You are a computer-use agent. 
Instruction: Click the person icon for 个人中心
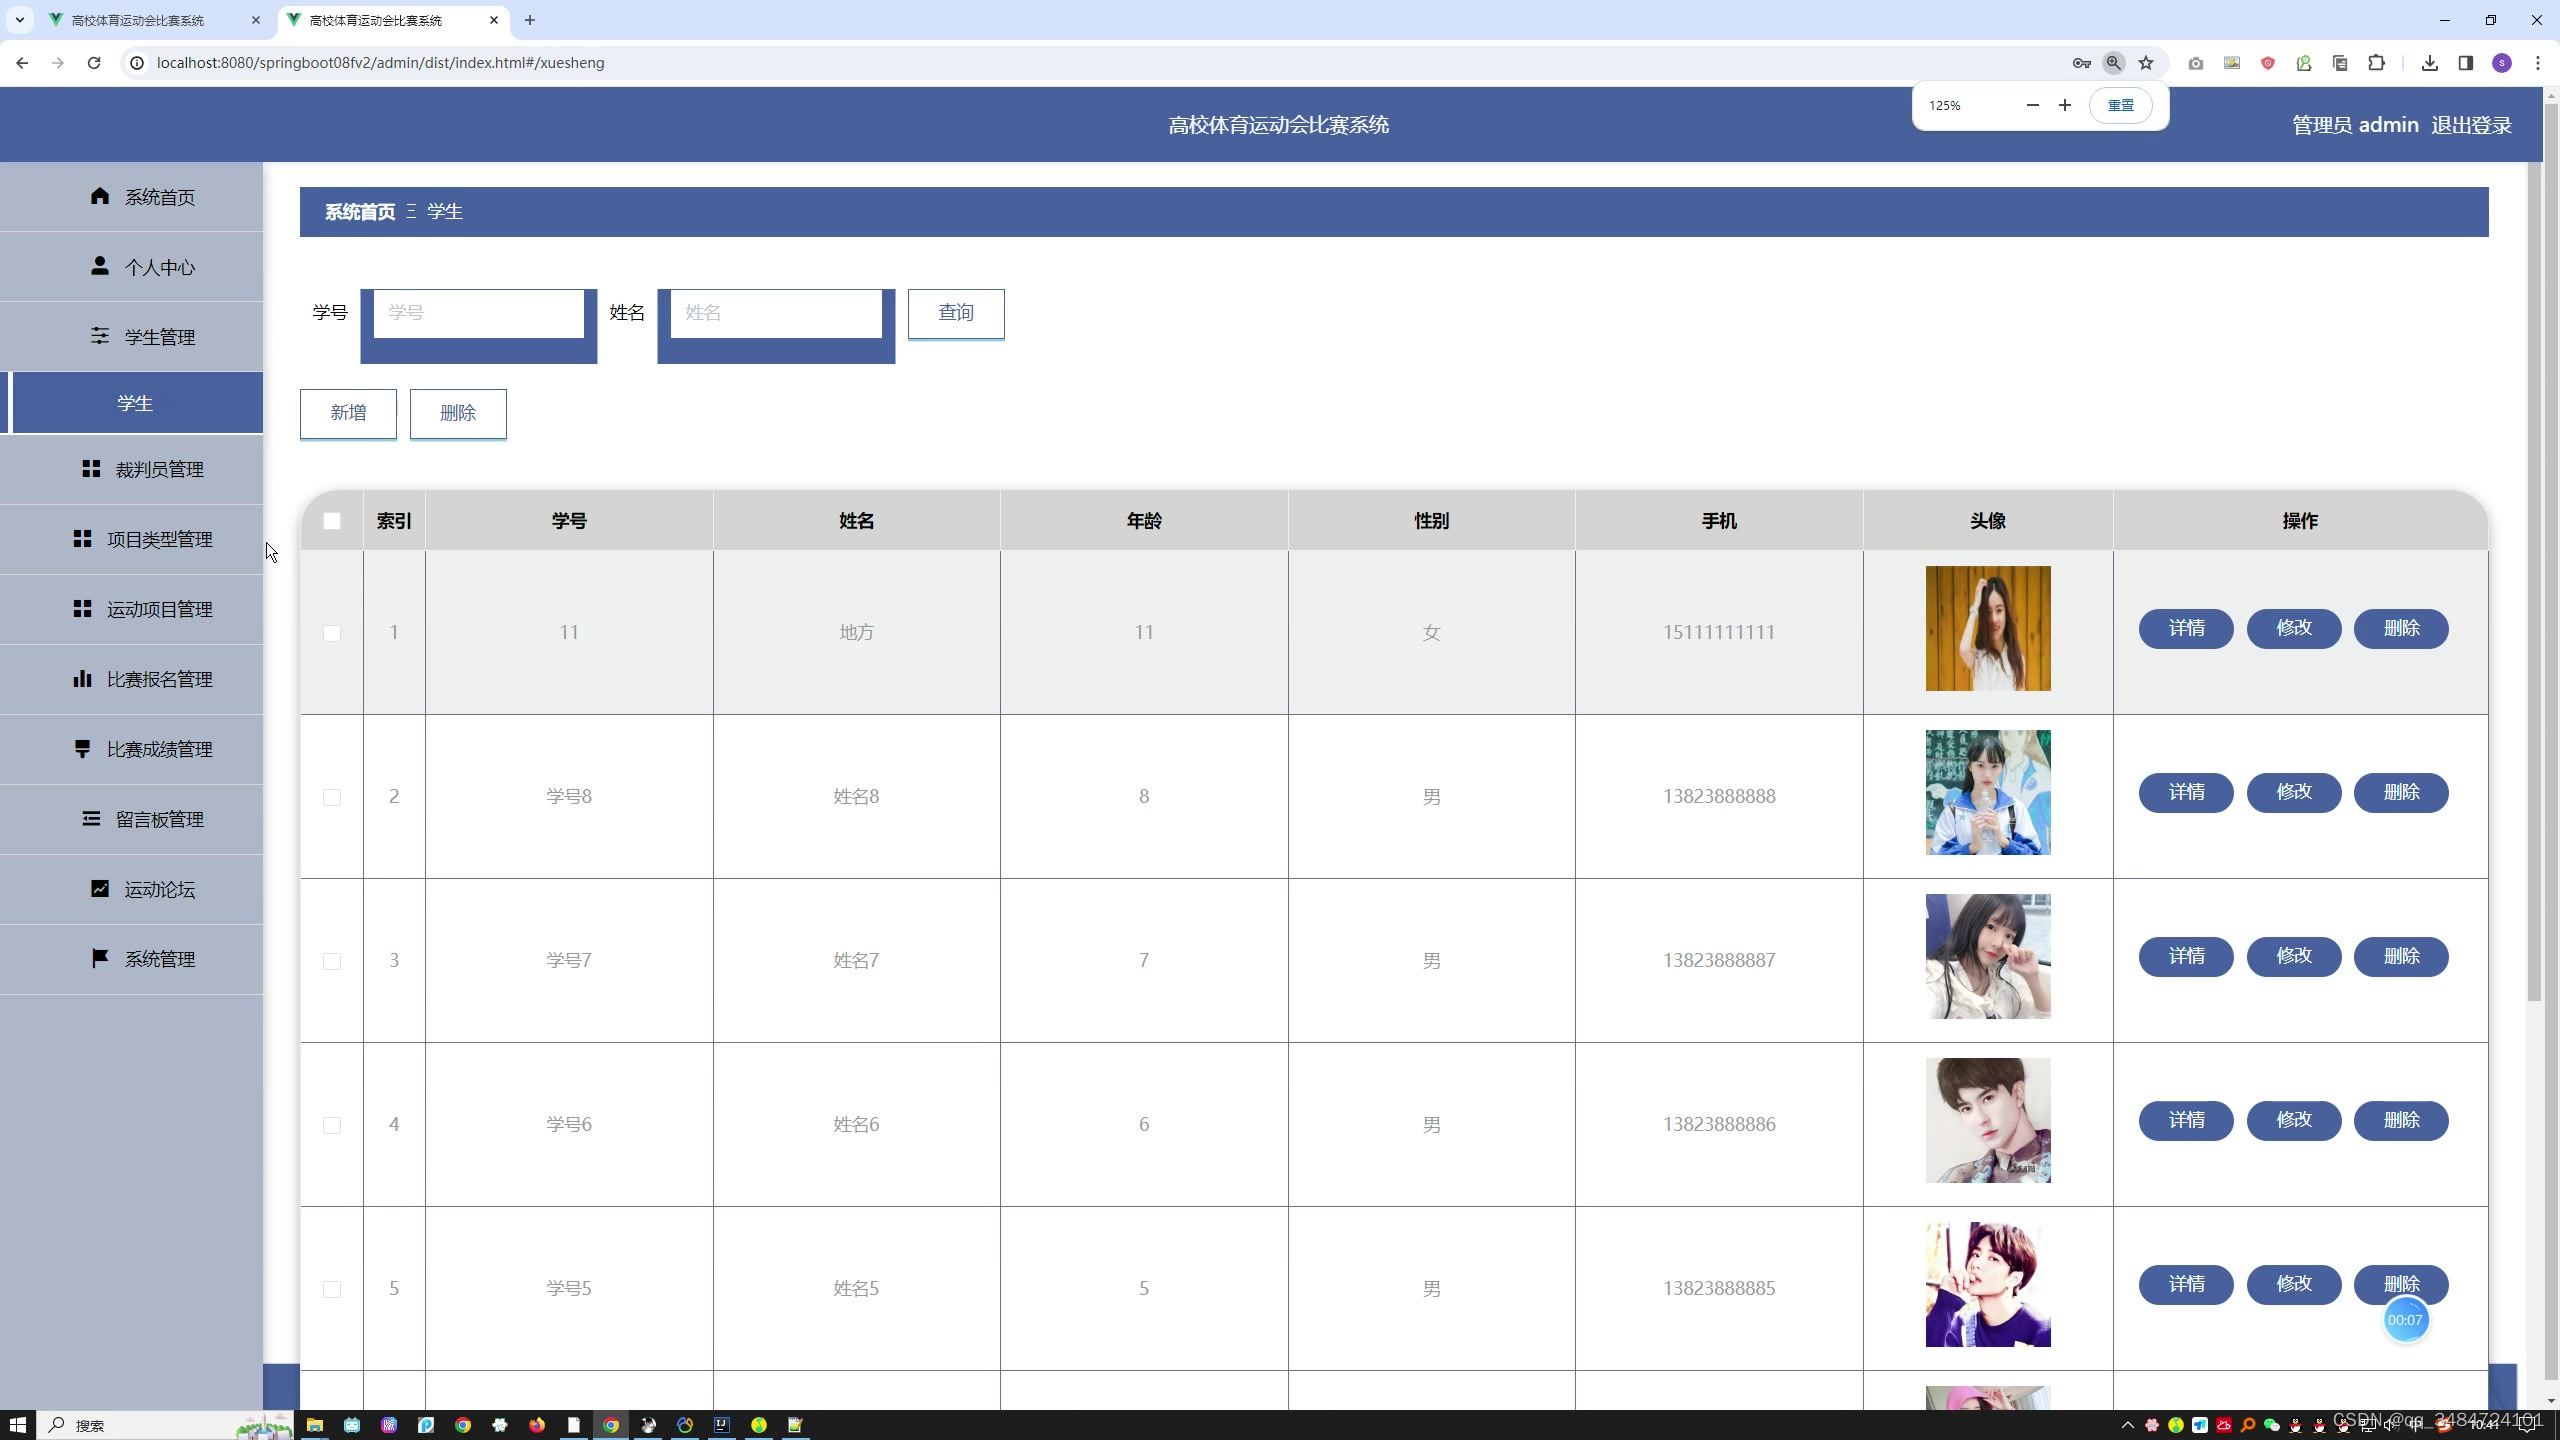tap(99, 266)
